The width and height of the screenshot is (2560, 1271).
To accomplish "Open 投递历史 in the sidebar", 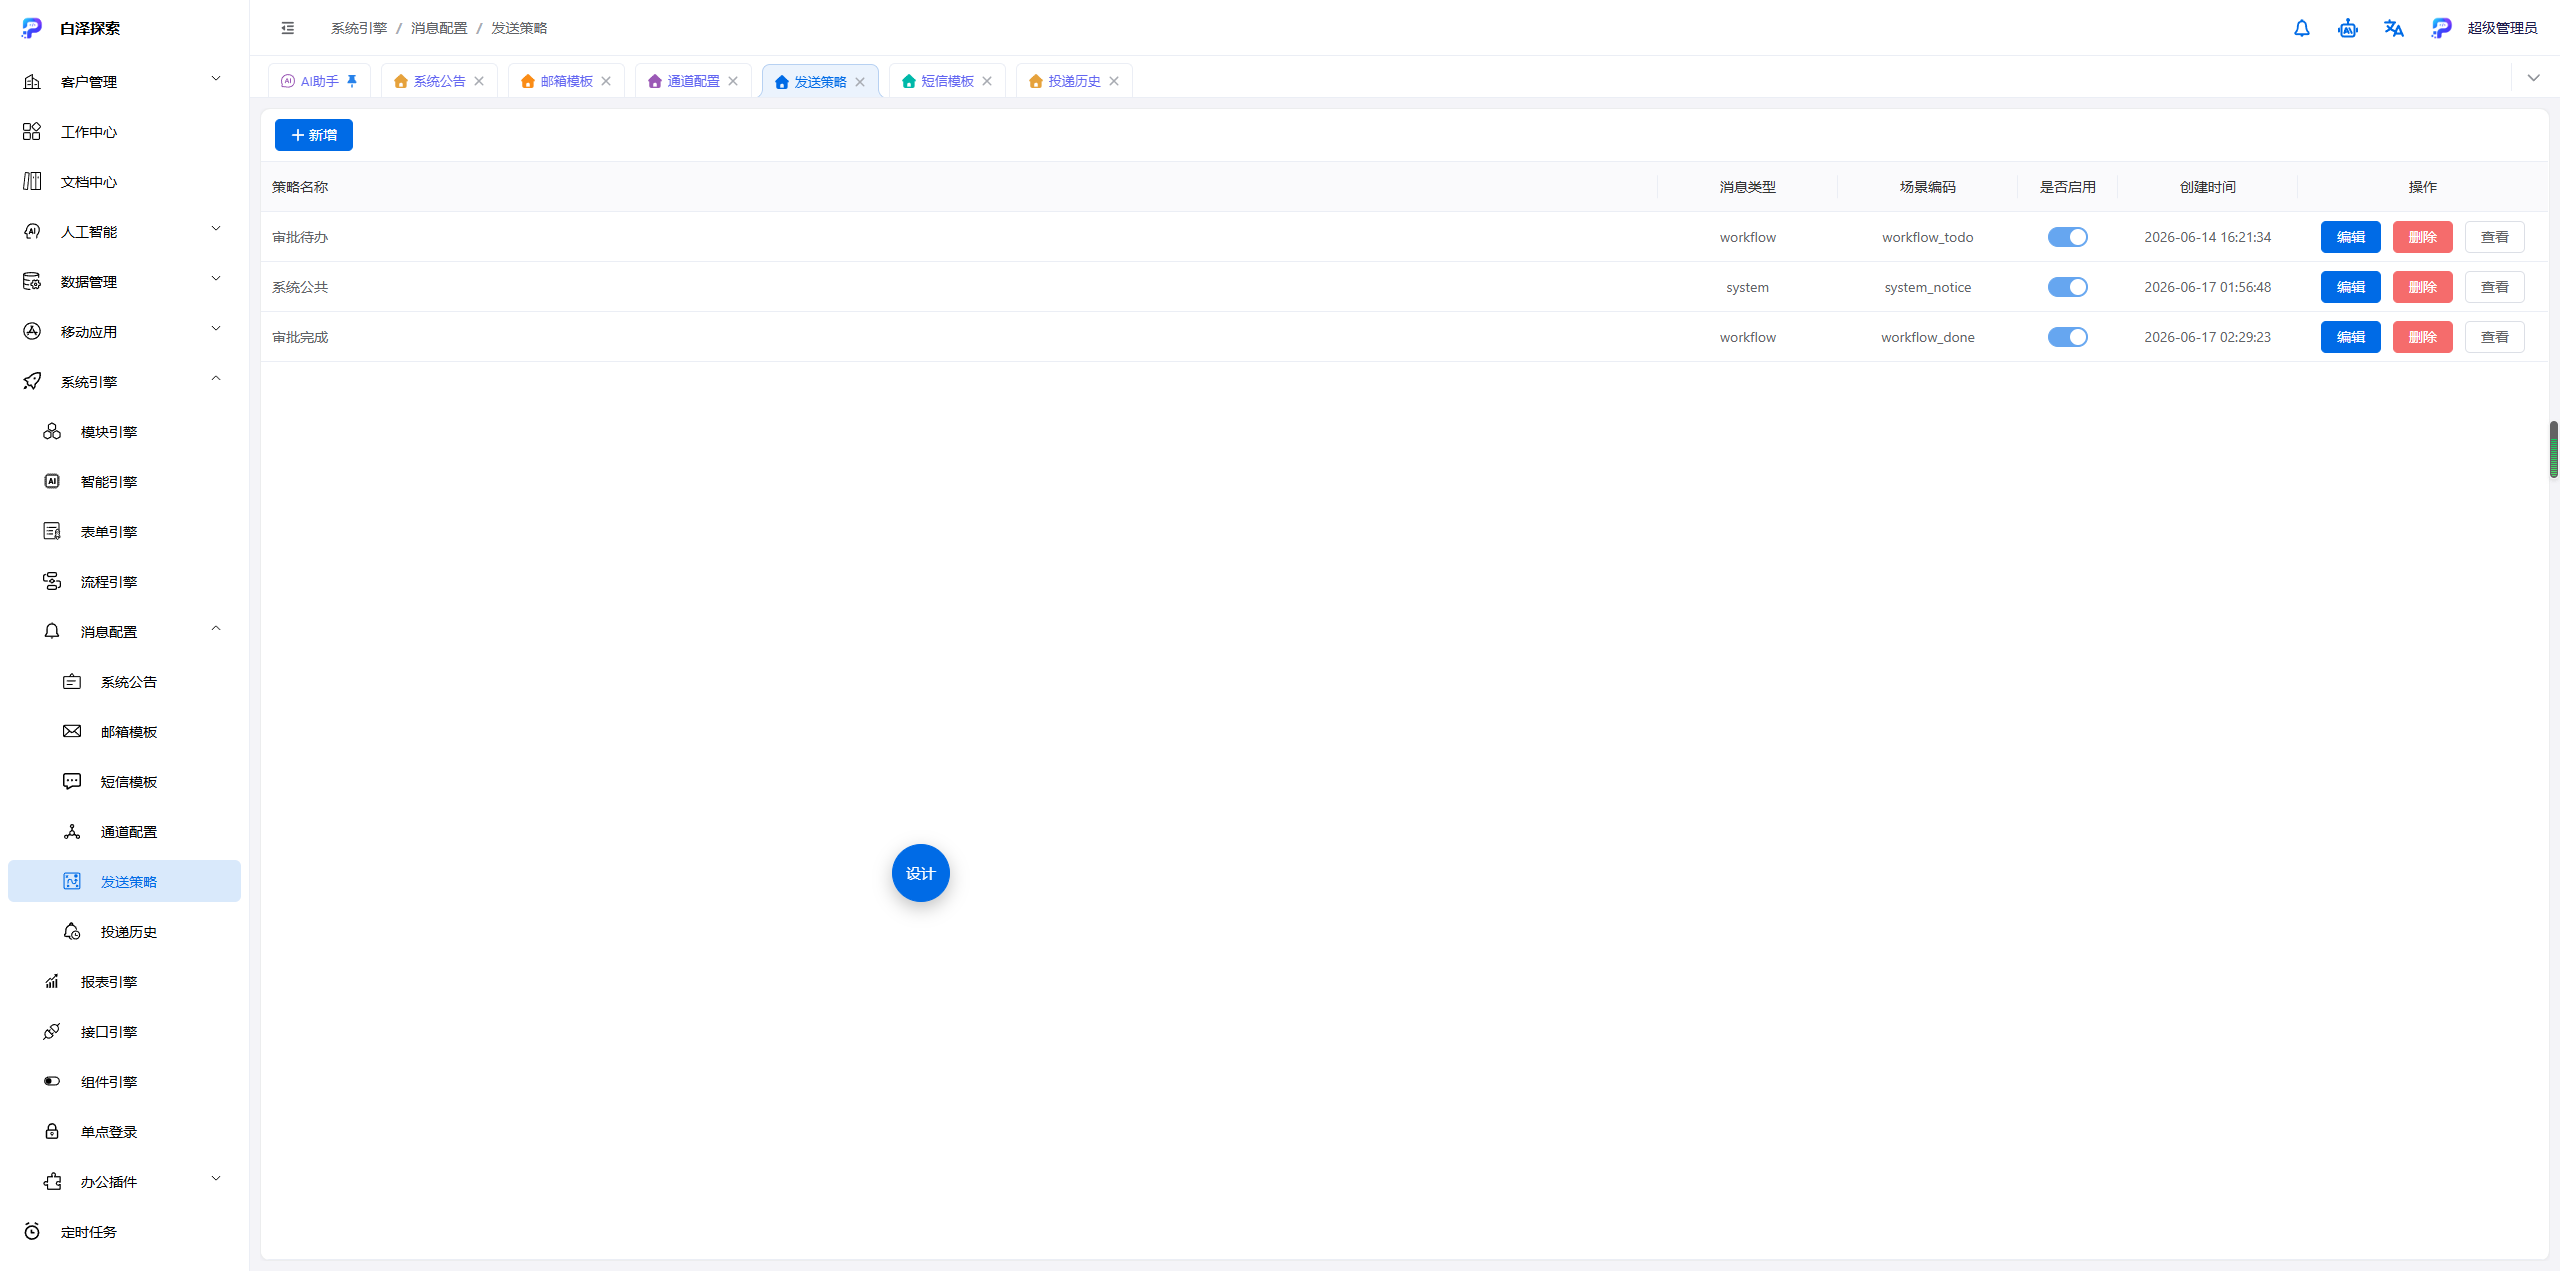I will [124, 931].
